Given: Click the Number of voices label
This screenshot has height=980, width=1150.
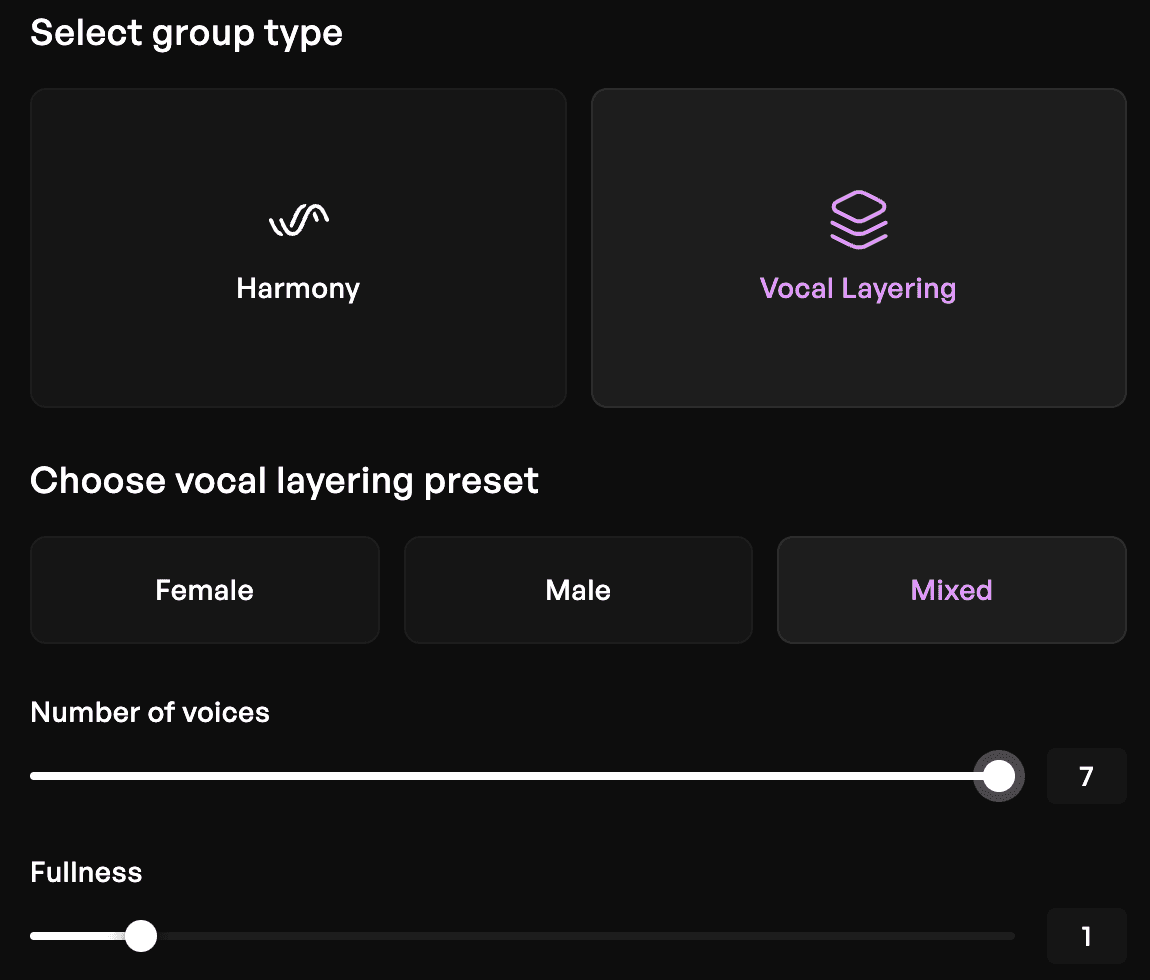Looking at the screenshot, I should tap(150, 712).
